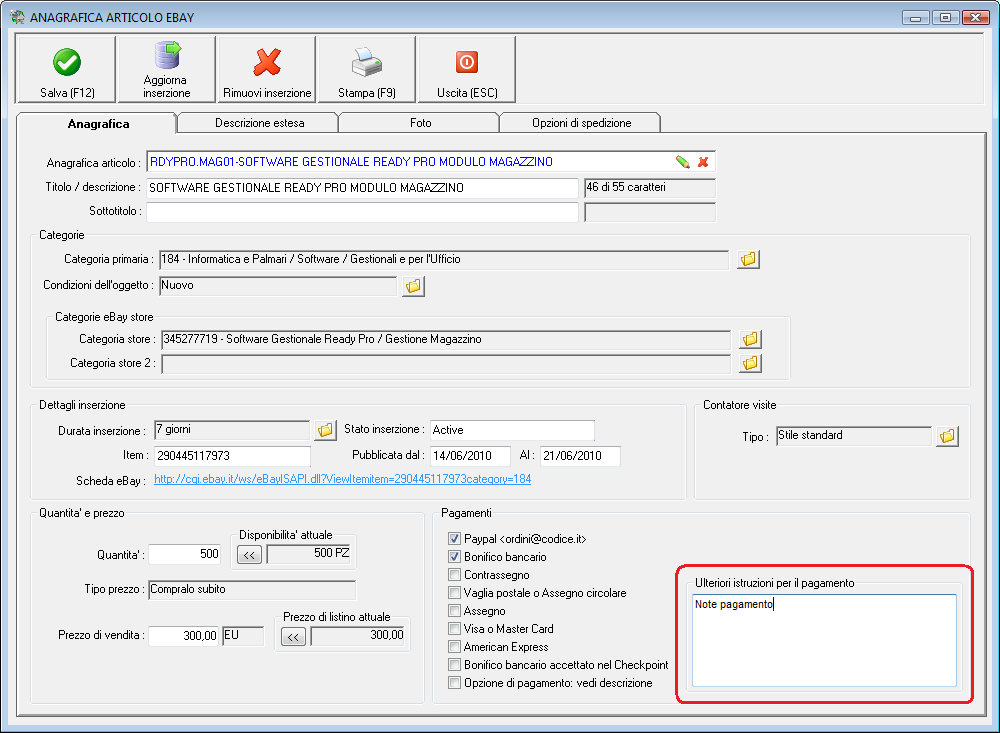Remove listing via Rimuovi inserzione
The image size is (1000, 733).
(267, 70)
